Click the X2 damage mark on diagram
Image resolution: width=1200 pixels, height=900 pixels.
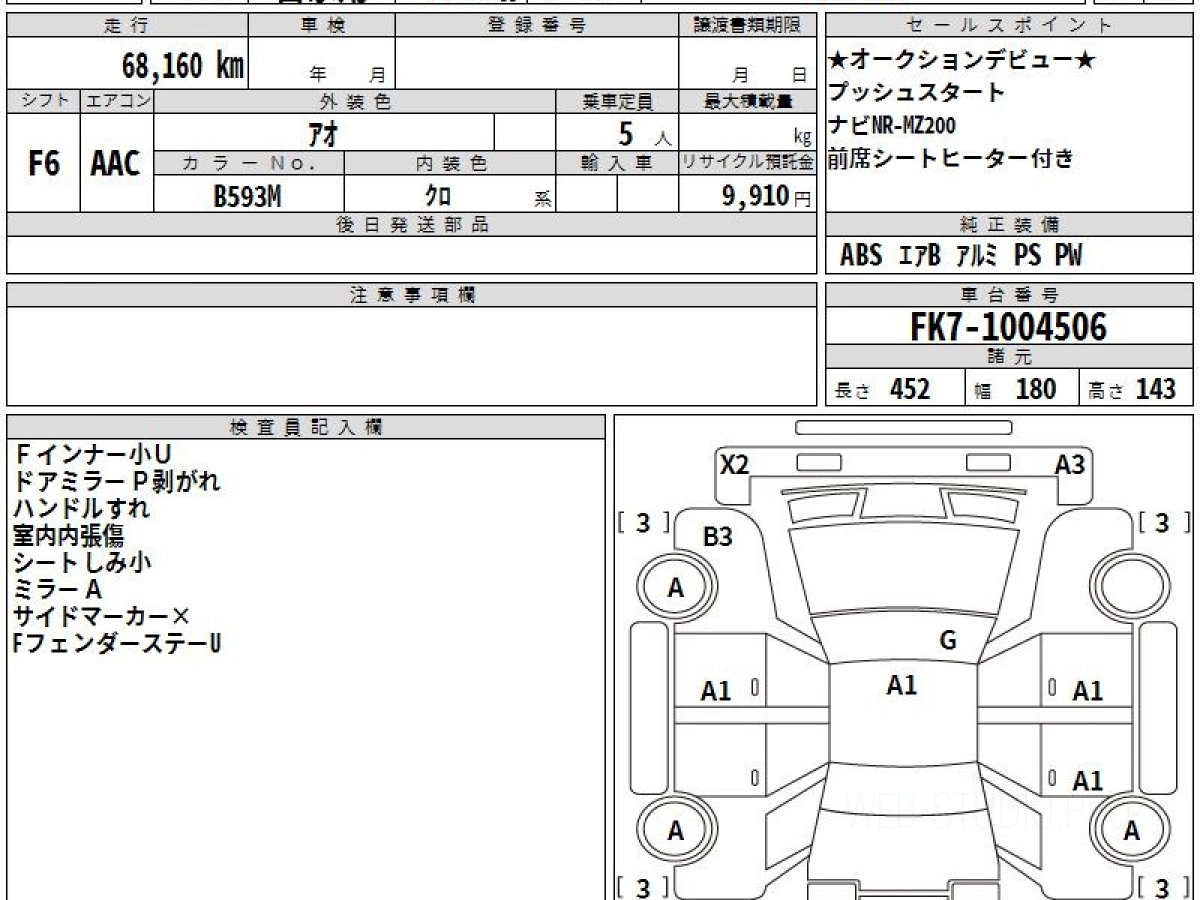pos(735,464)
